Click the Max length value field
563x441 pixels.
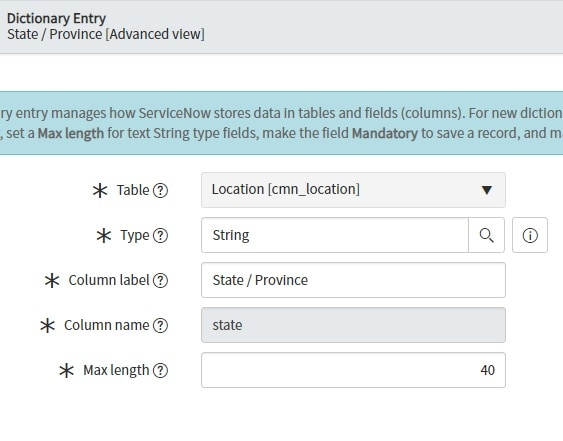click(353, 370)
